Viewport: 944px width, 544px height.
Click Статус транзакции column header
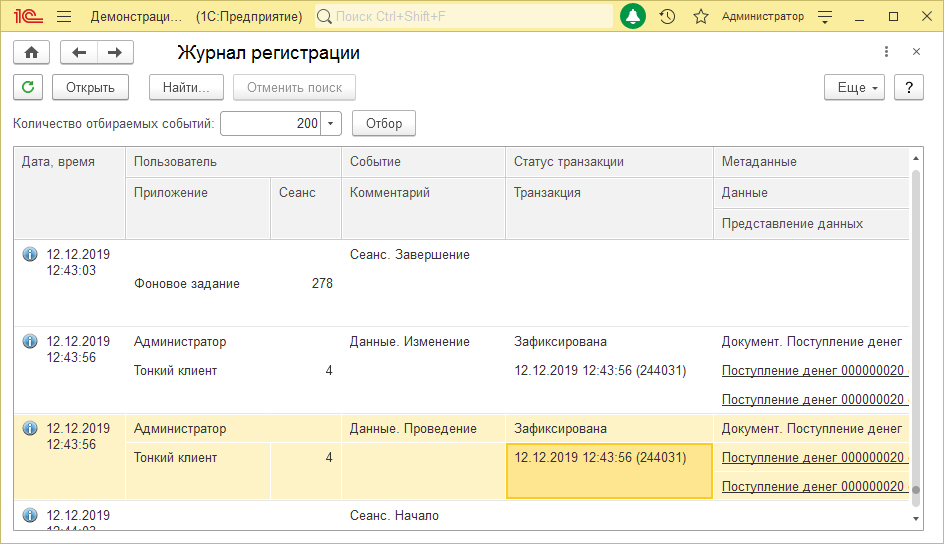[x=609, y=162]
